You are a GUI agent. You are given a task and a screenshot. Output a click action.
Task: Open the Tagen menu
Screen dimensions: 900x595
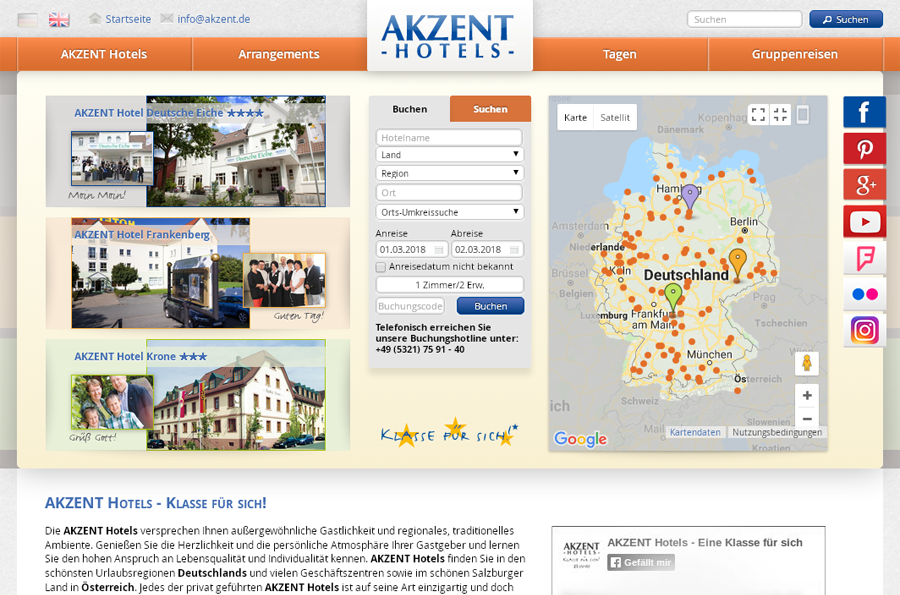coord(620,55)
